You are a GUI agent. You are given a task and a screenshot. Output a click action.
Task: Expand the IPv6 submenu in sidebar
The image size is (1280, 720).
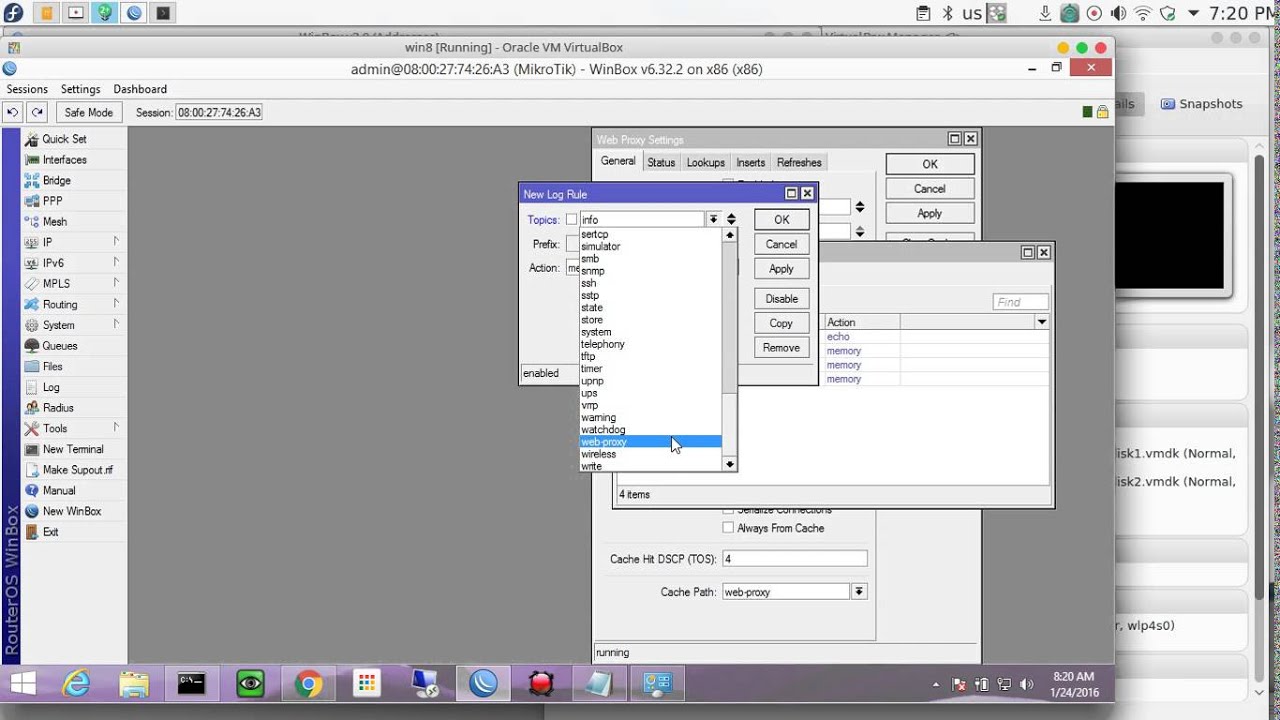click(x=116, y=263)
